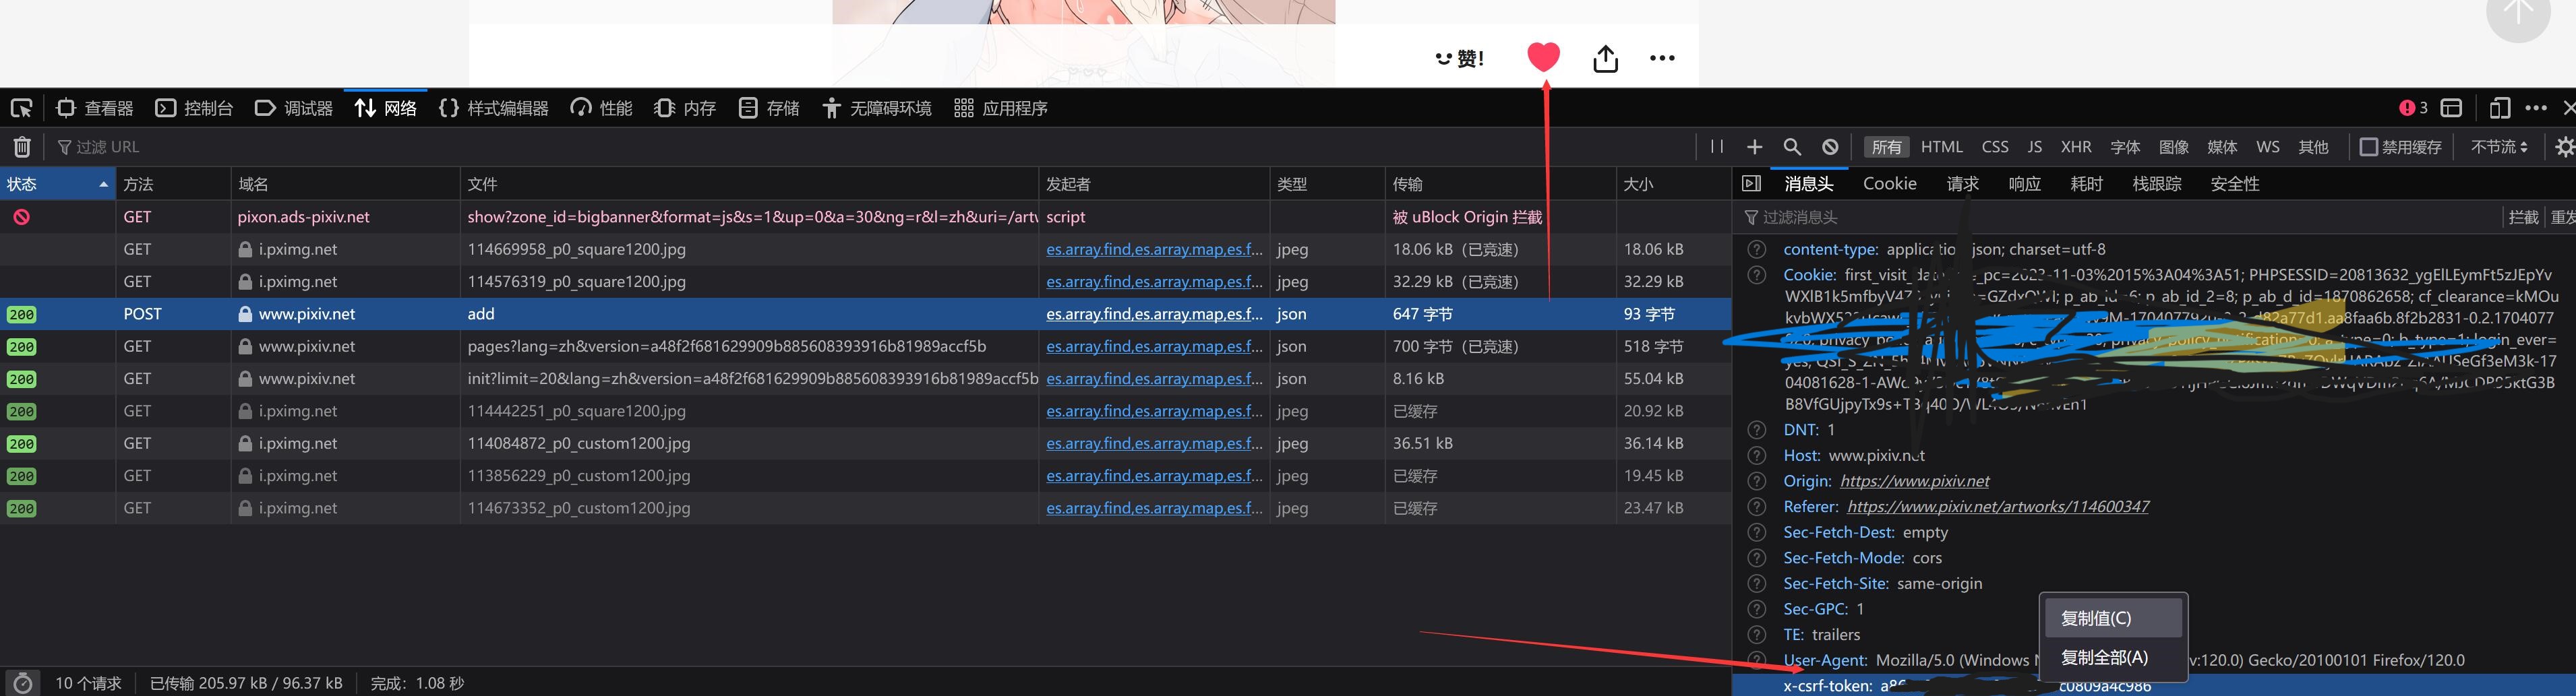Open the 无障碍环境 accessibility tab
2576x696 pixels.
[x=877, y=108]
